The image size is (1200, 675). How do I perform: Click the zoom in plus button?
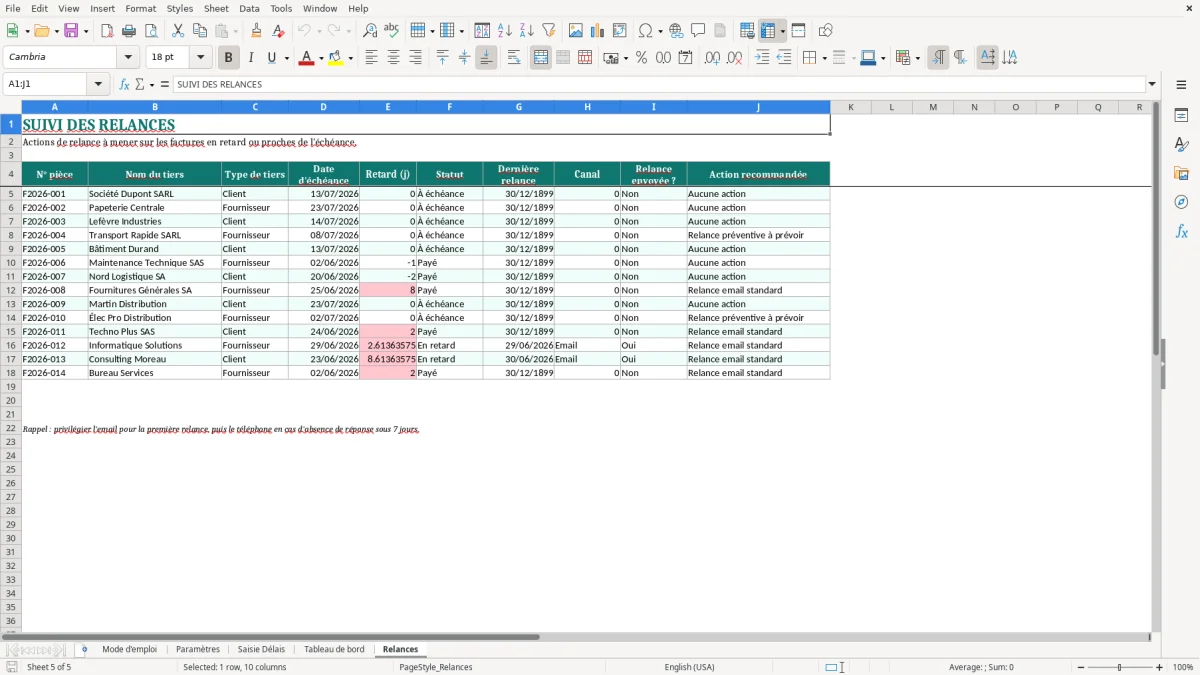[1160, 667]
